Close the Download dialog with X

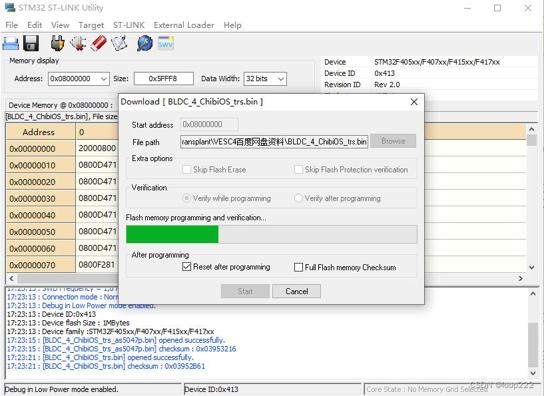pos(414,102)
